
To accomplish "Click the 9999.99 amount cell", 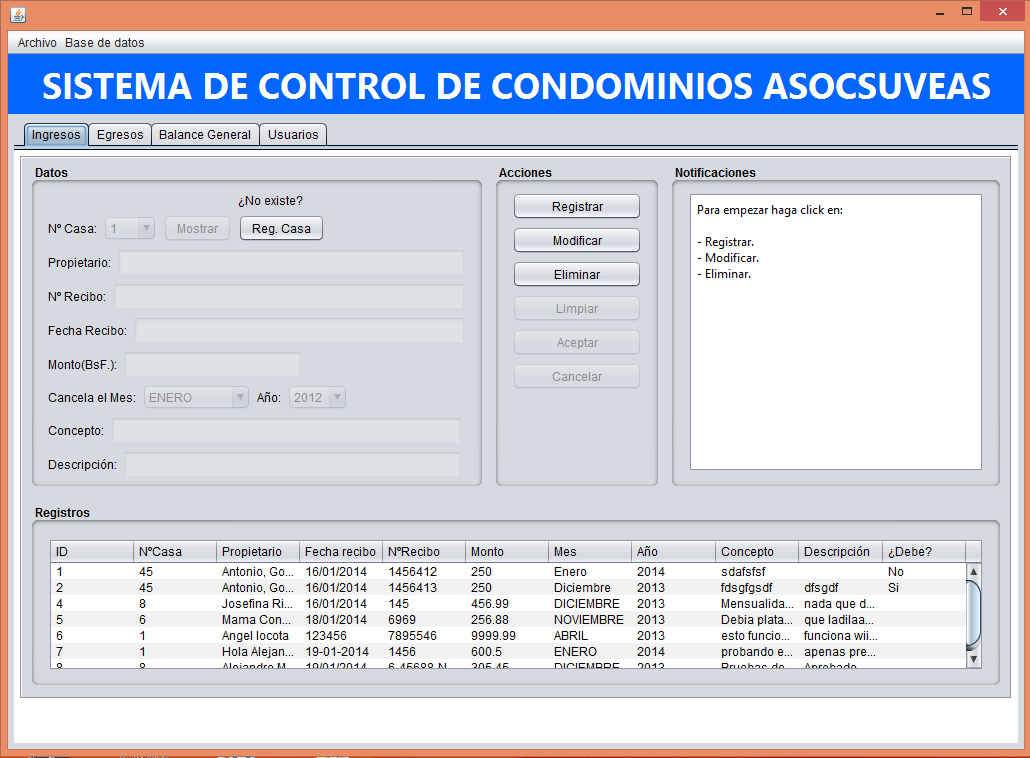I will [507, 636].
